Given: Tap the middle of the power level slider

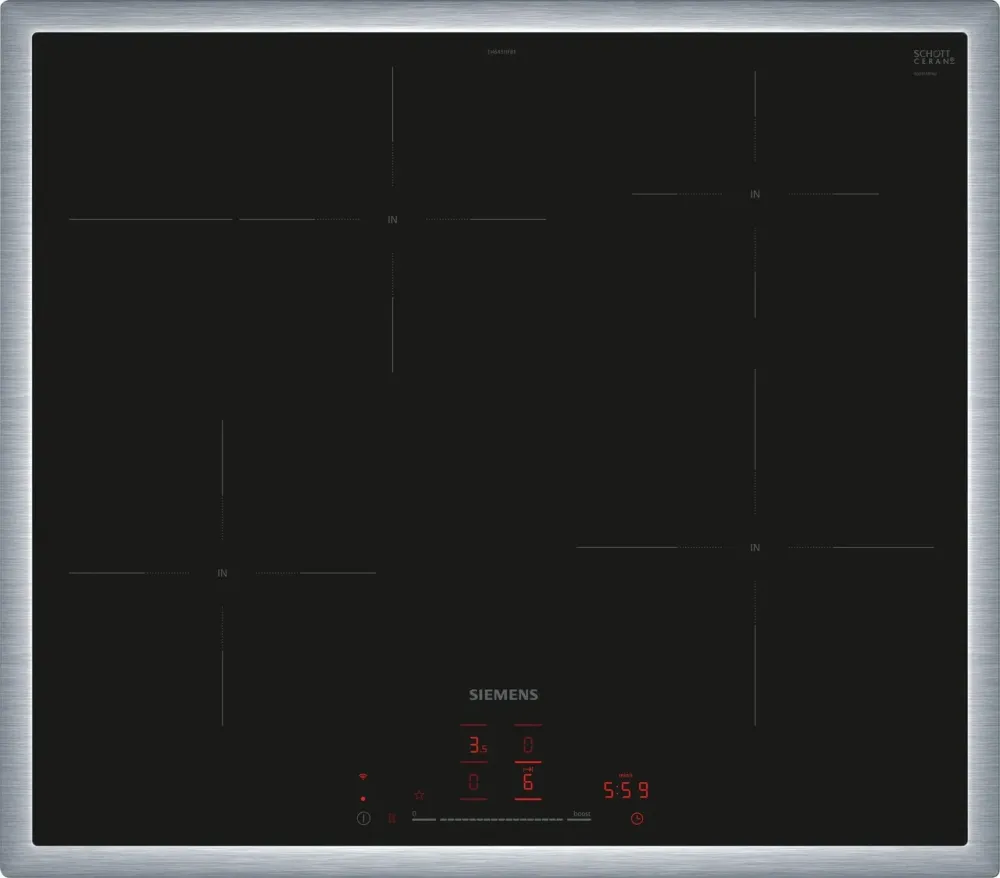Looking at the screenshot, I should tap(501, 819).
